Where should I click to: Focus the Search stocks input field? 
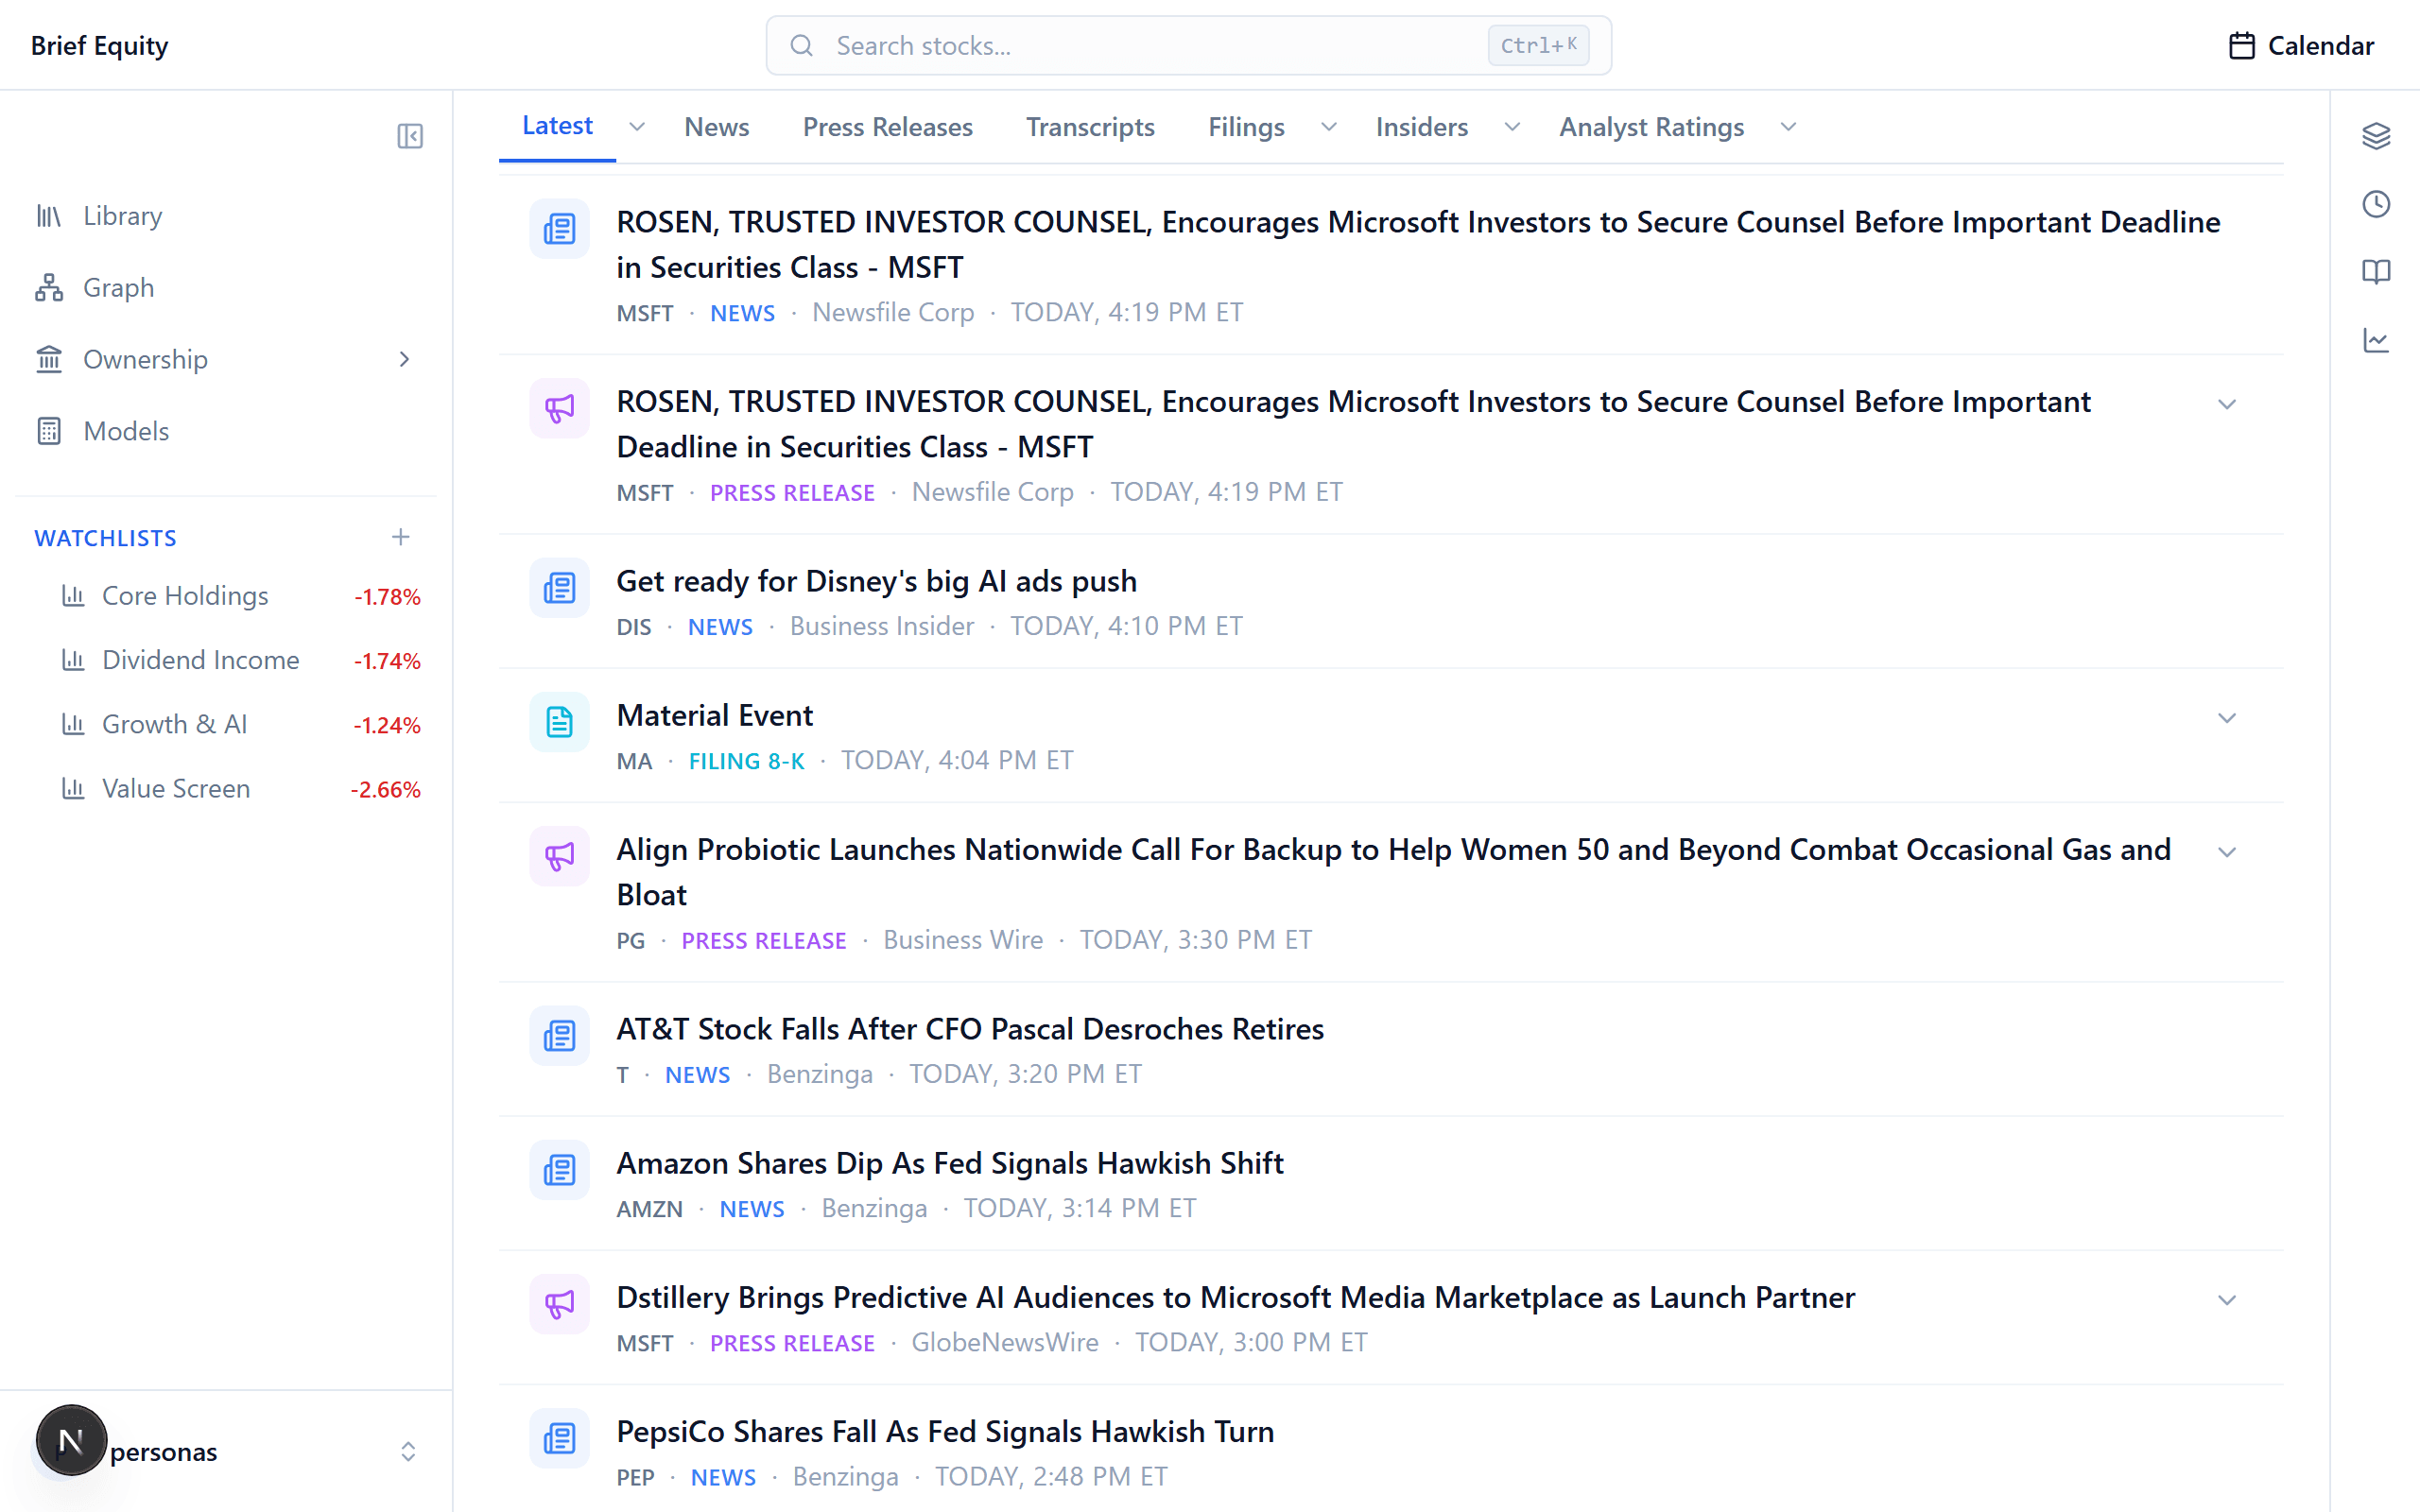point(1188,46)
